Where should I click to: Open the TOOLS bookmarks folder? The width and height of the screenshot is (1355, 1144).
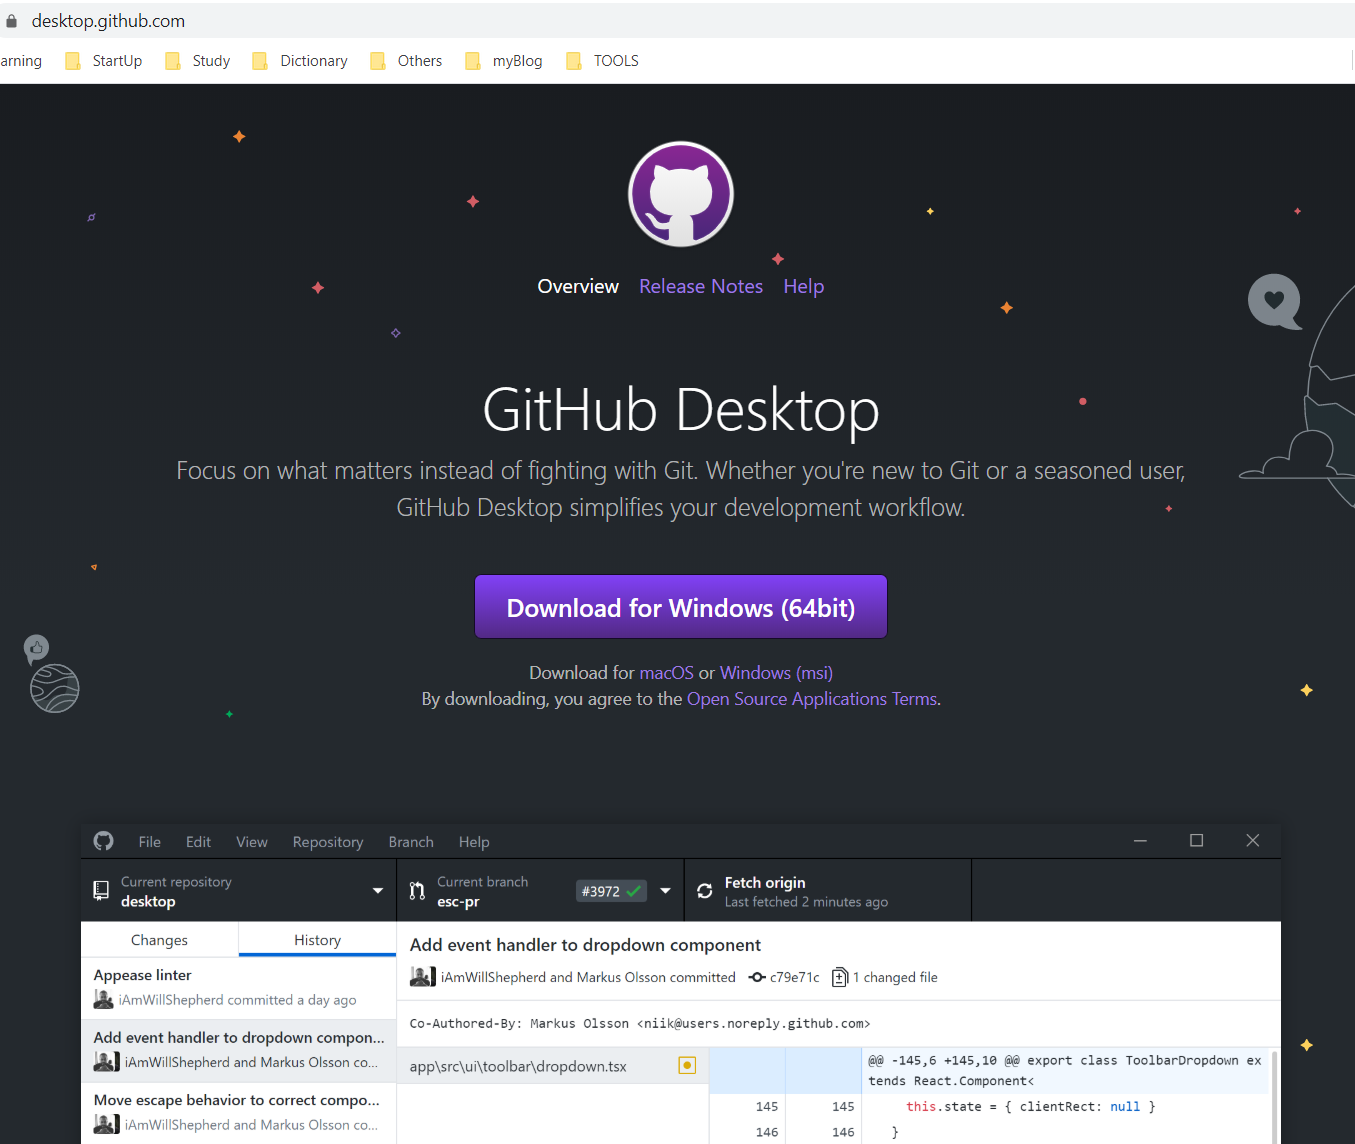[602, 61]
